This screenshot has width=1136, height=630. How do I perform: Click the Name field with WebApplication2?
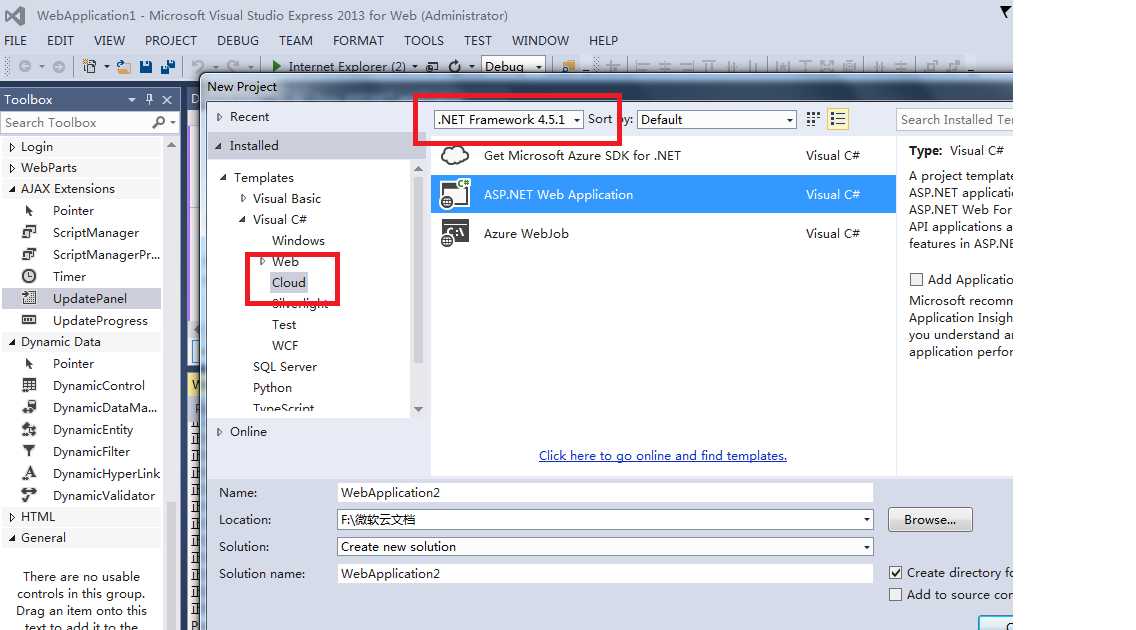605,492
